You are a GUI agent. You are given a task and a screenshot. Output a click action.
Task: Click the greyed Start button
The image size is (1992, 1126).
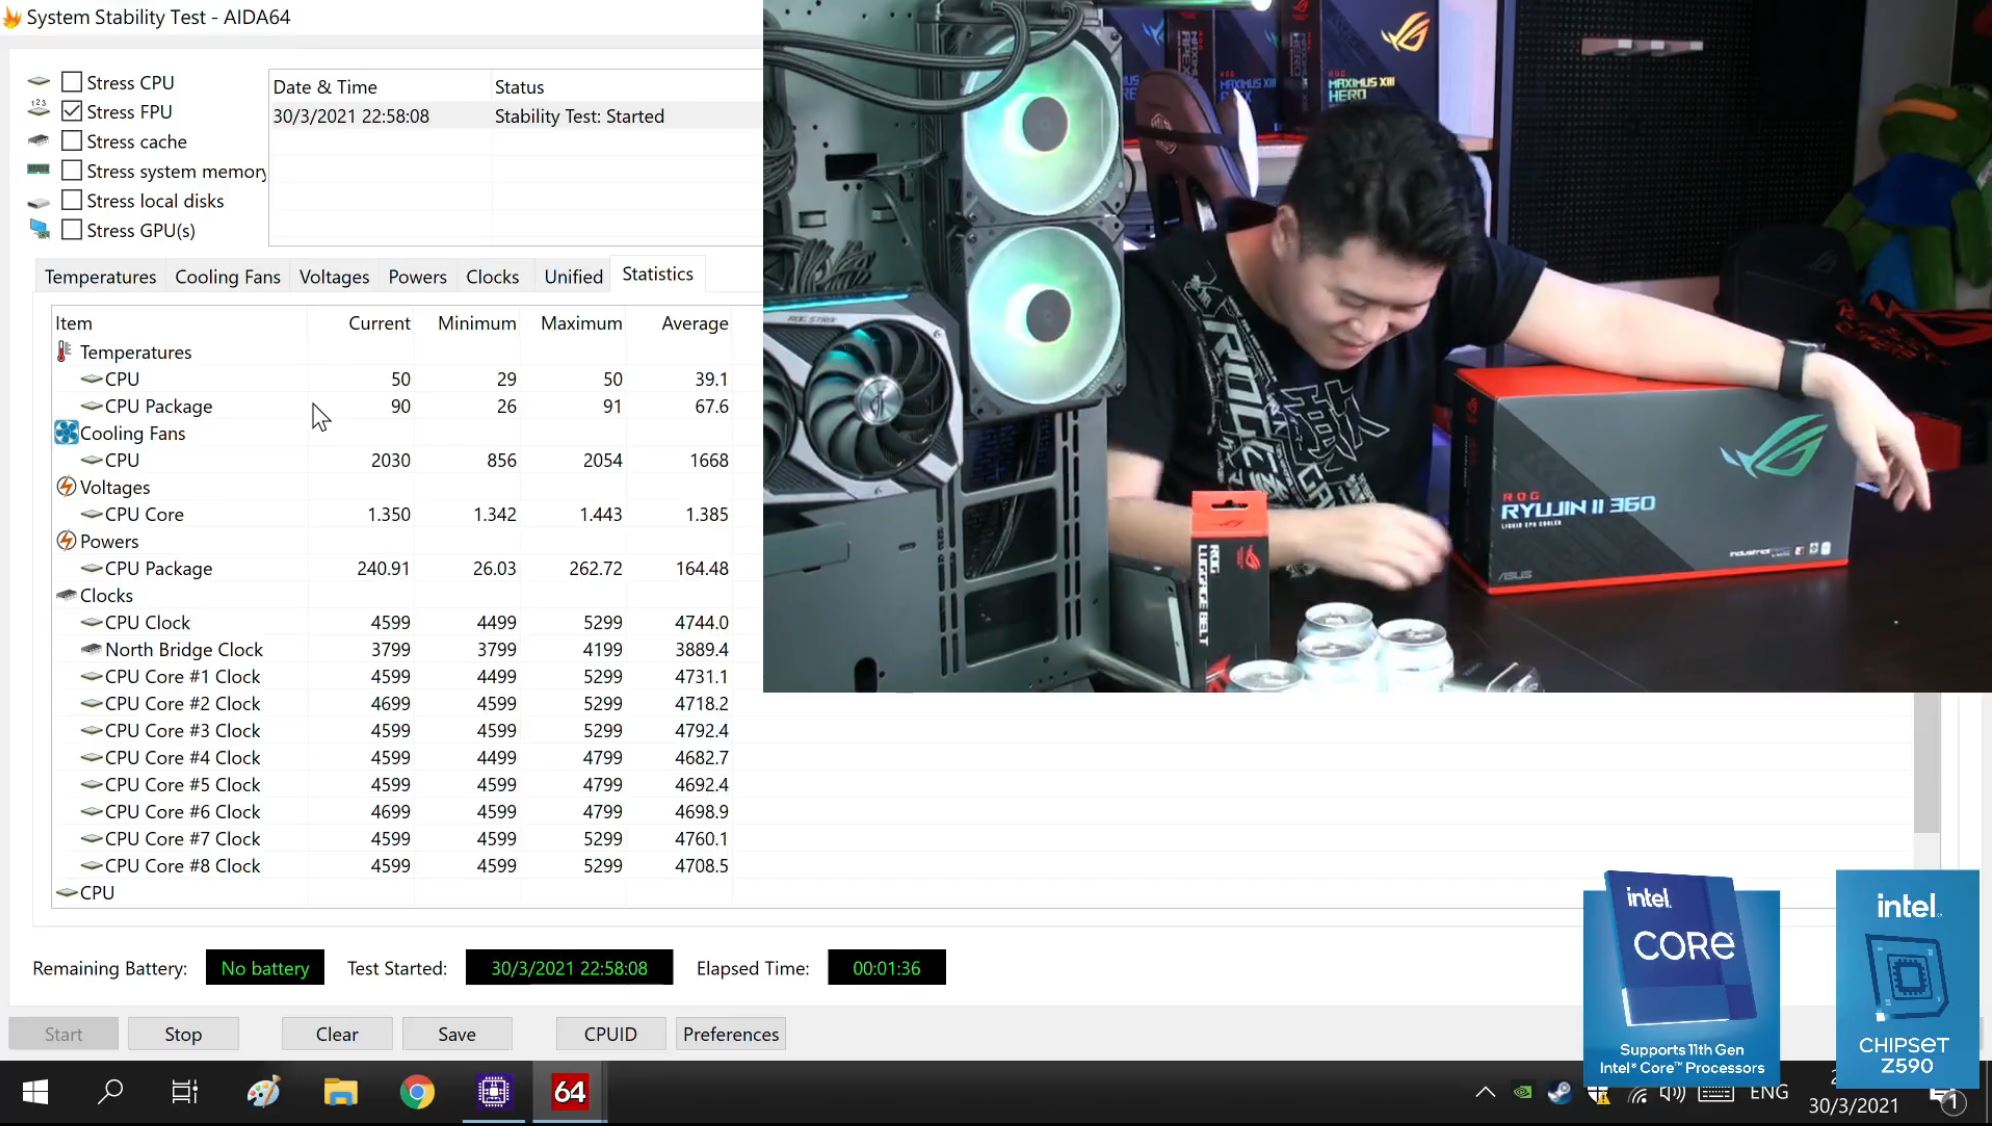(x=63, y=1034)
